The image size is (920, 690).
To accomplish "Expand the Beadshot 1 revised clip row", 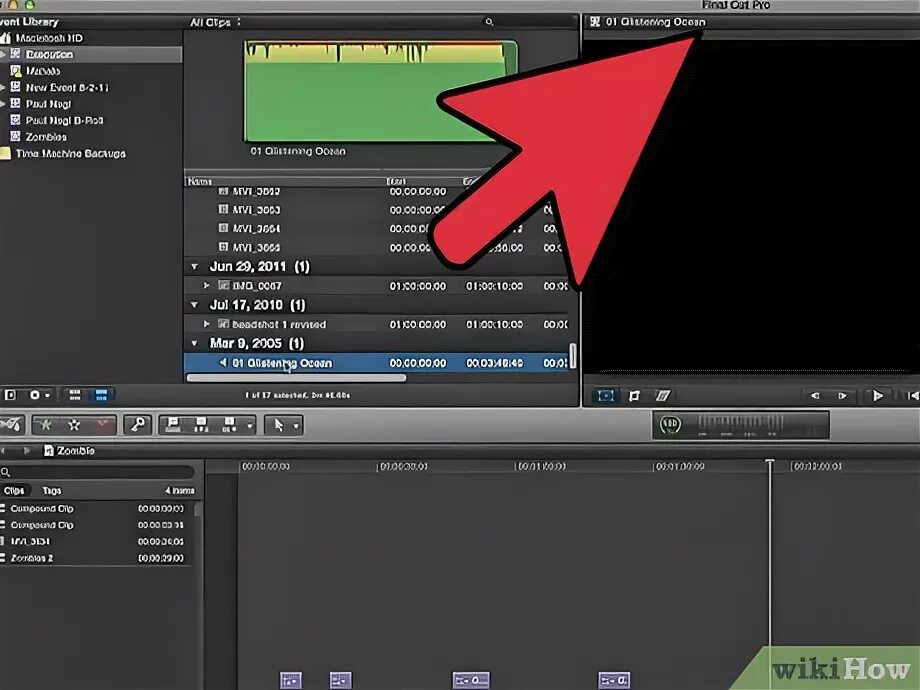I will [207, 324].
